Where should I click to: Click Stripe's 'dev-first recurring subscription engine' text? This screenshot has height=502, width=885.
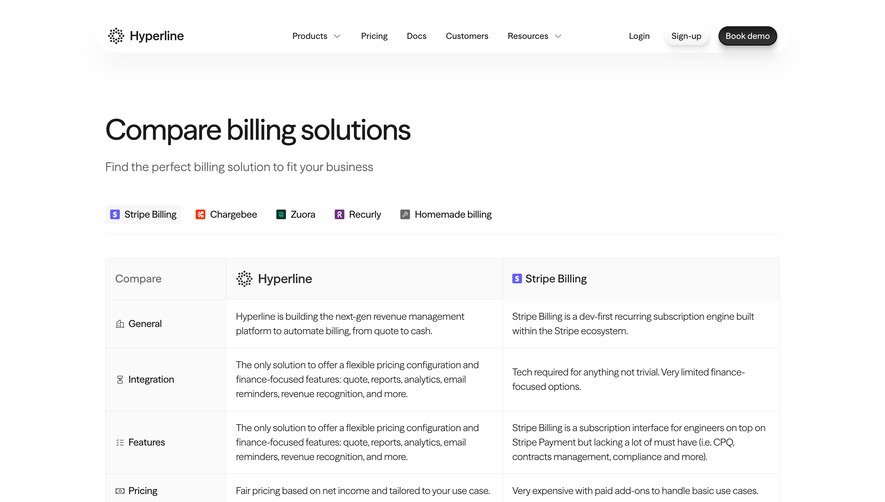(x=633, y=324)
